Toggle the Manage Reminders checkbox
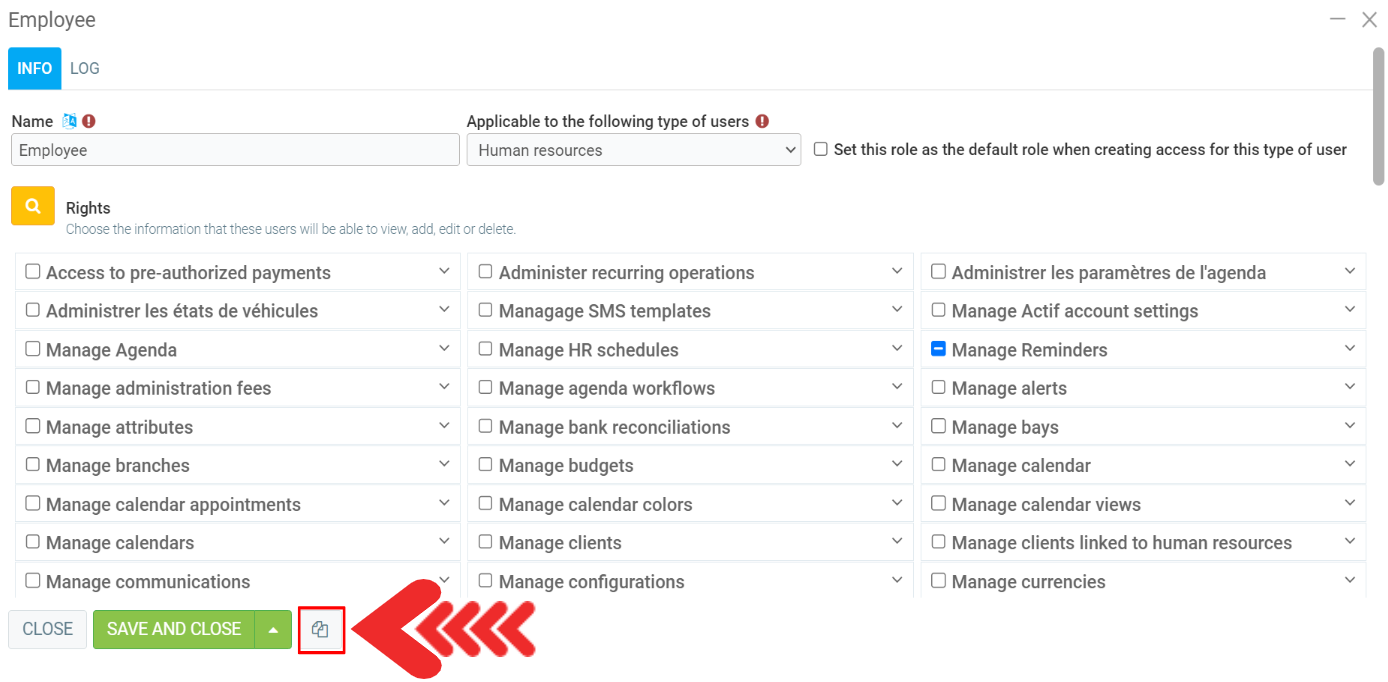 pyautogui.click(x=938, y=349)
